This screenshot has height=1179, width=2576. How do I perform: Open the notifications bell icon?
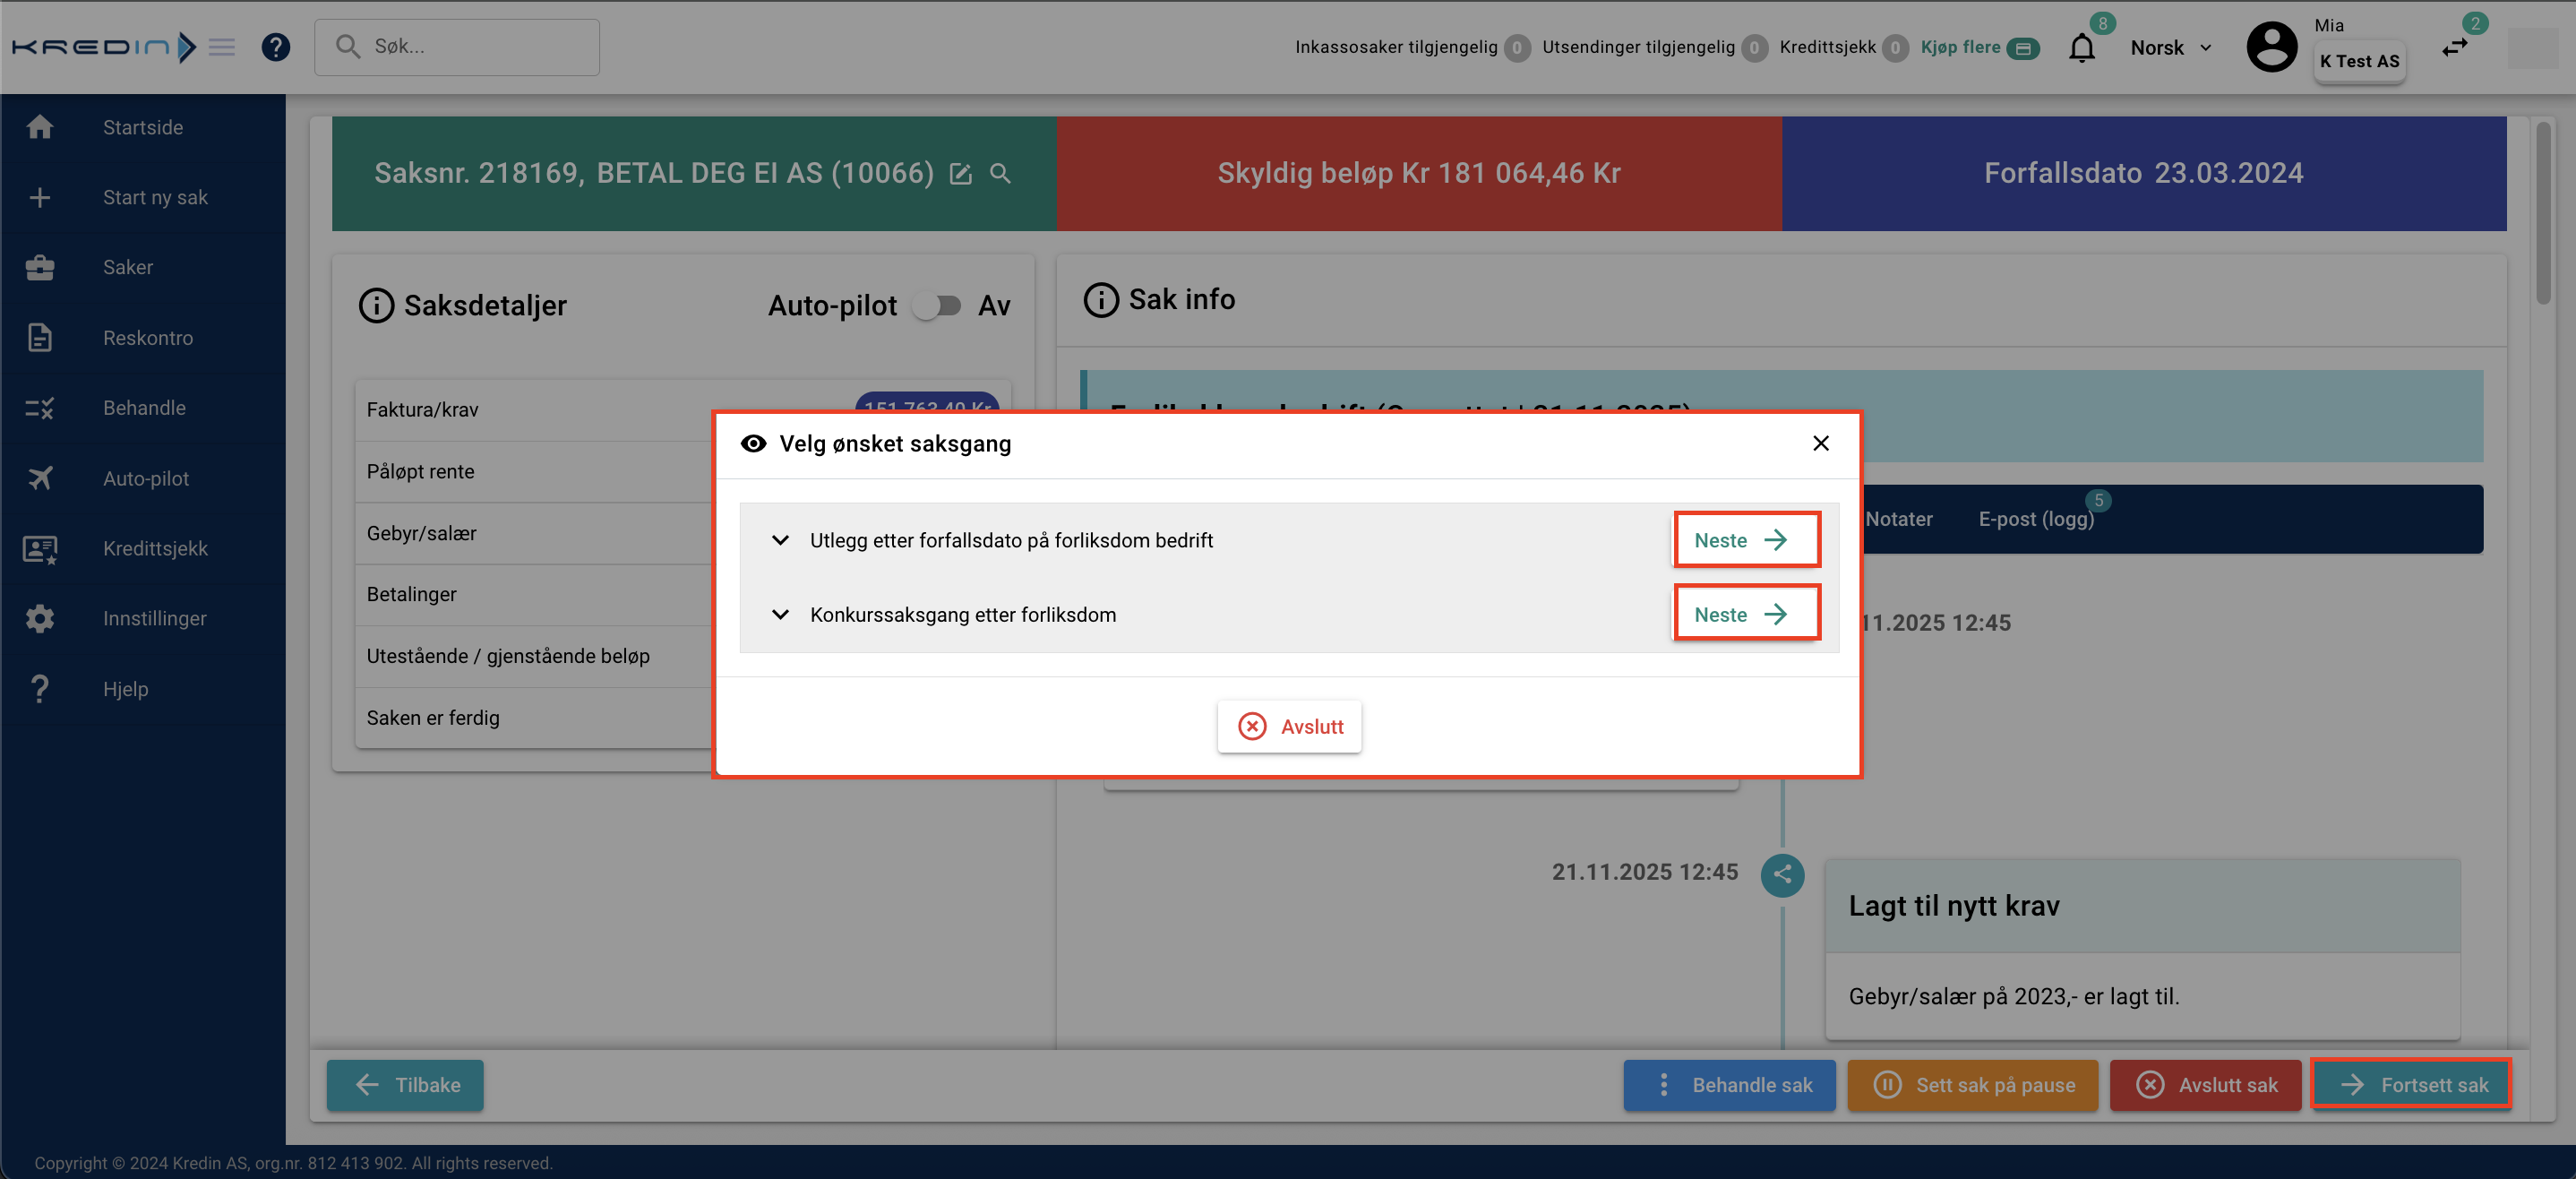[x=2081, y=47]
